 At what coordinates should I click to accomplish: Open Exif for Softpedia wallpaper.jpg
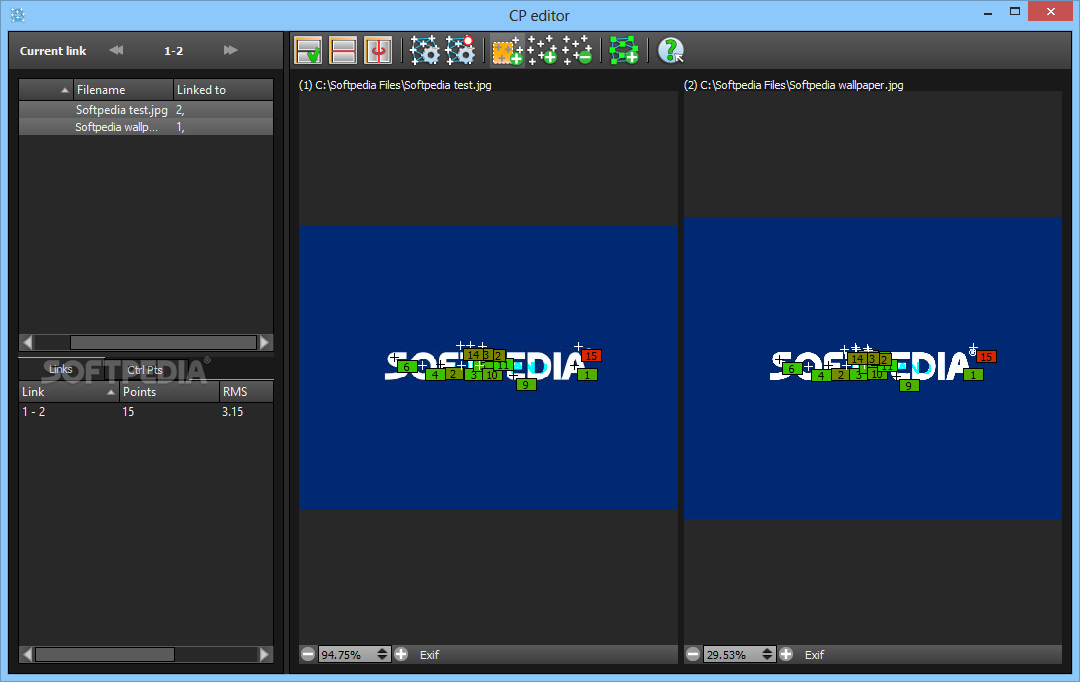click(x=814, y=654)
